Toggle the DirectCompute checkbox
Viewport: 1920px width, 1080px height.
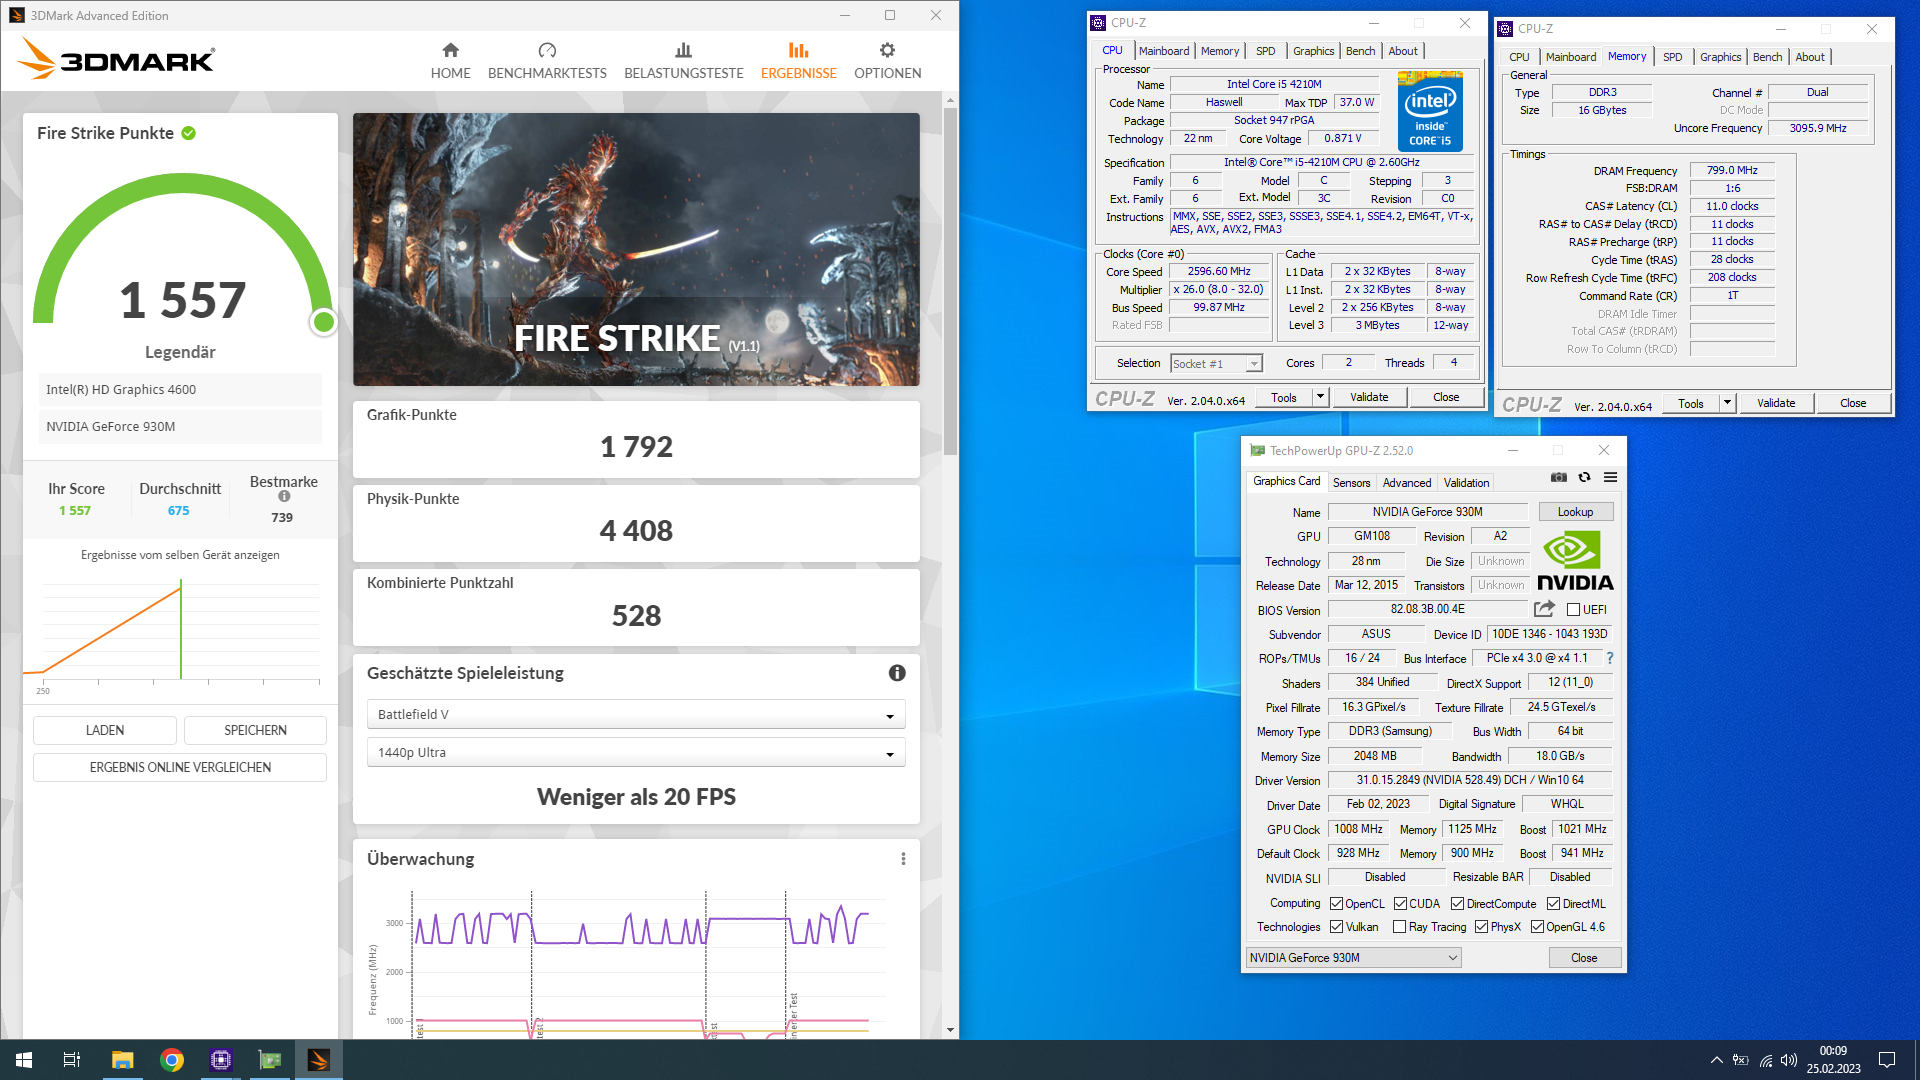click(x=1457, y=903)
